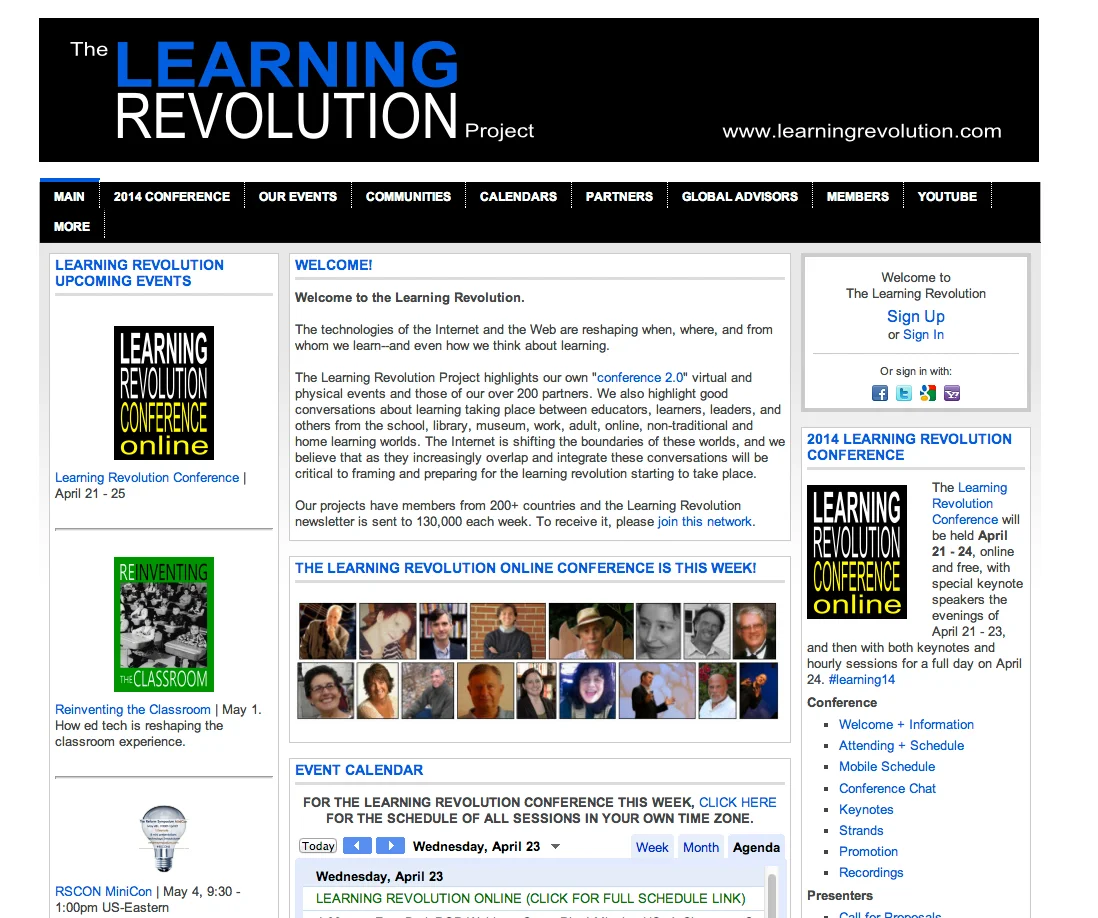The image size is (1098, 918).
Task: Click 2014 LEARNING REVOLUTION CONFERENCE heading
Action: (x=909, y=447)
